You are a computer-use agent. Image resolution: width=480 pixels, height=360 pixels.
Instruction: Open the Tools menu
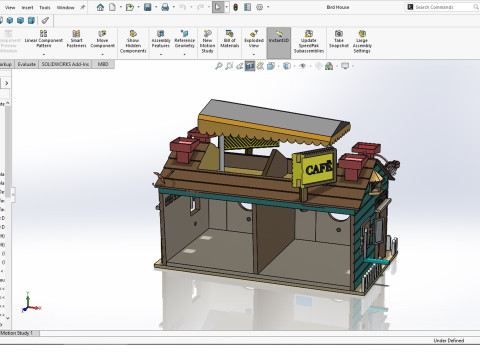click(x=45, y=7)
